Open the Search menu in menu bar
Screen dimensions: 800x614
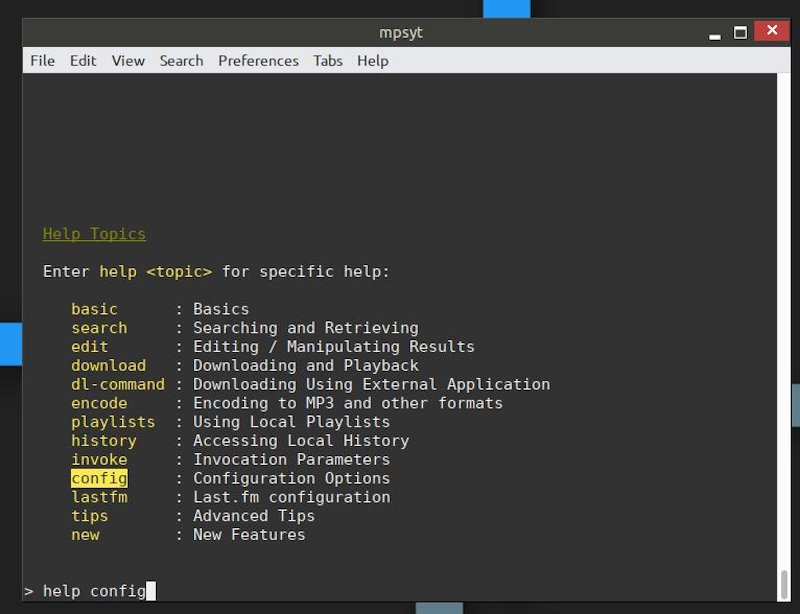coord(181,61)
